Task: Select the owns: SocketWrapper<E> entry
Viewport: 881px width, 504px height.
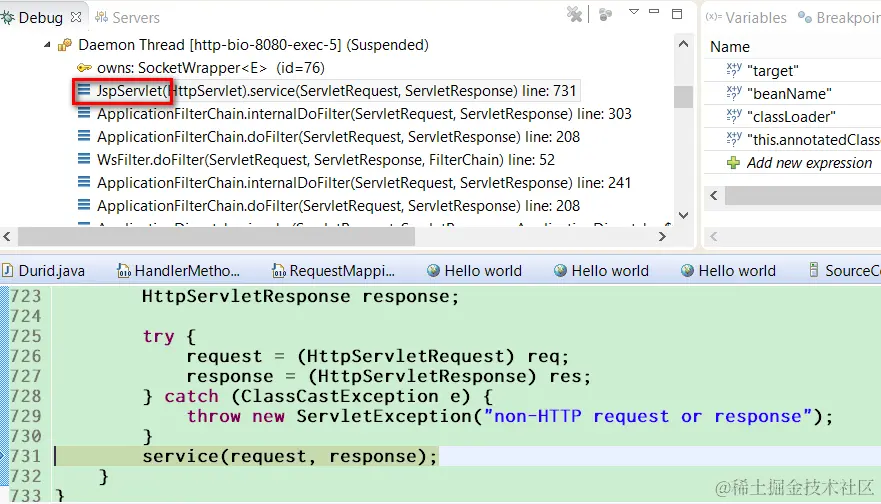Action: pyautogui.click(x=211, y=68)
